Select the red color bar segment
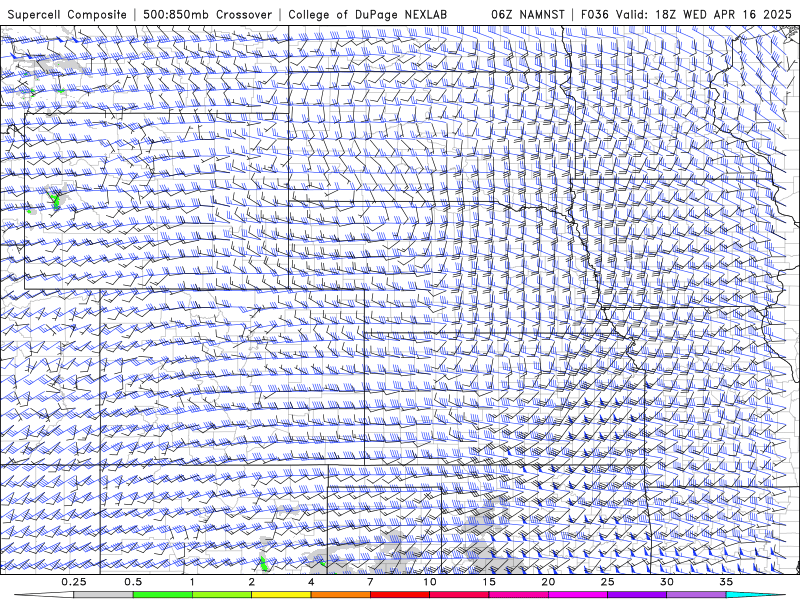This screenshot has height=600, width=800. click(x=400, y=595)
